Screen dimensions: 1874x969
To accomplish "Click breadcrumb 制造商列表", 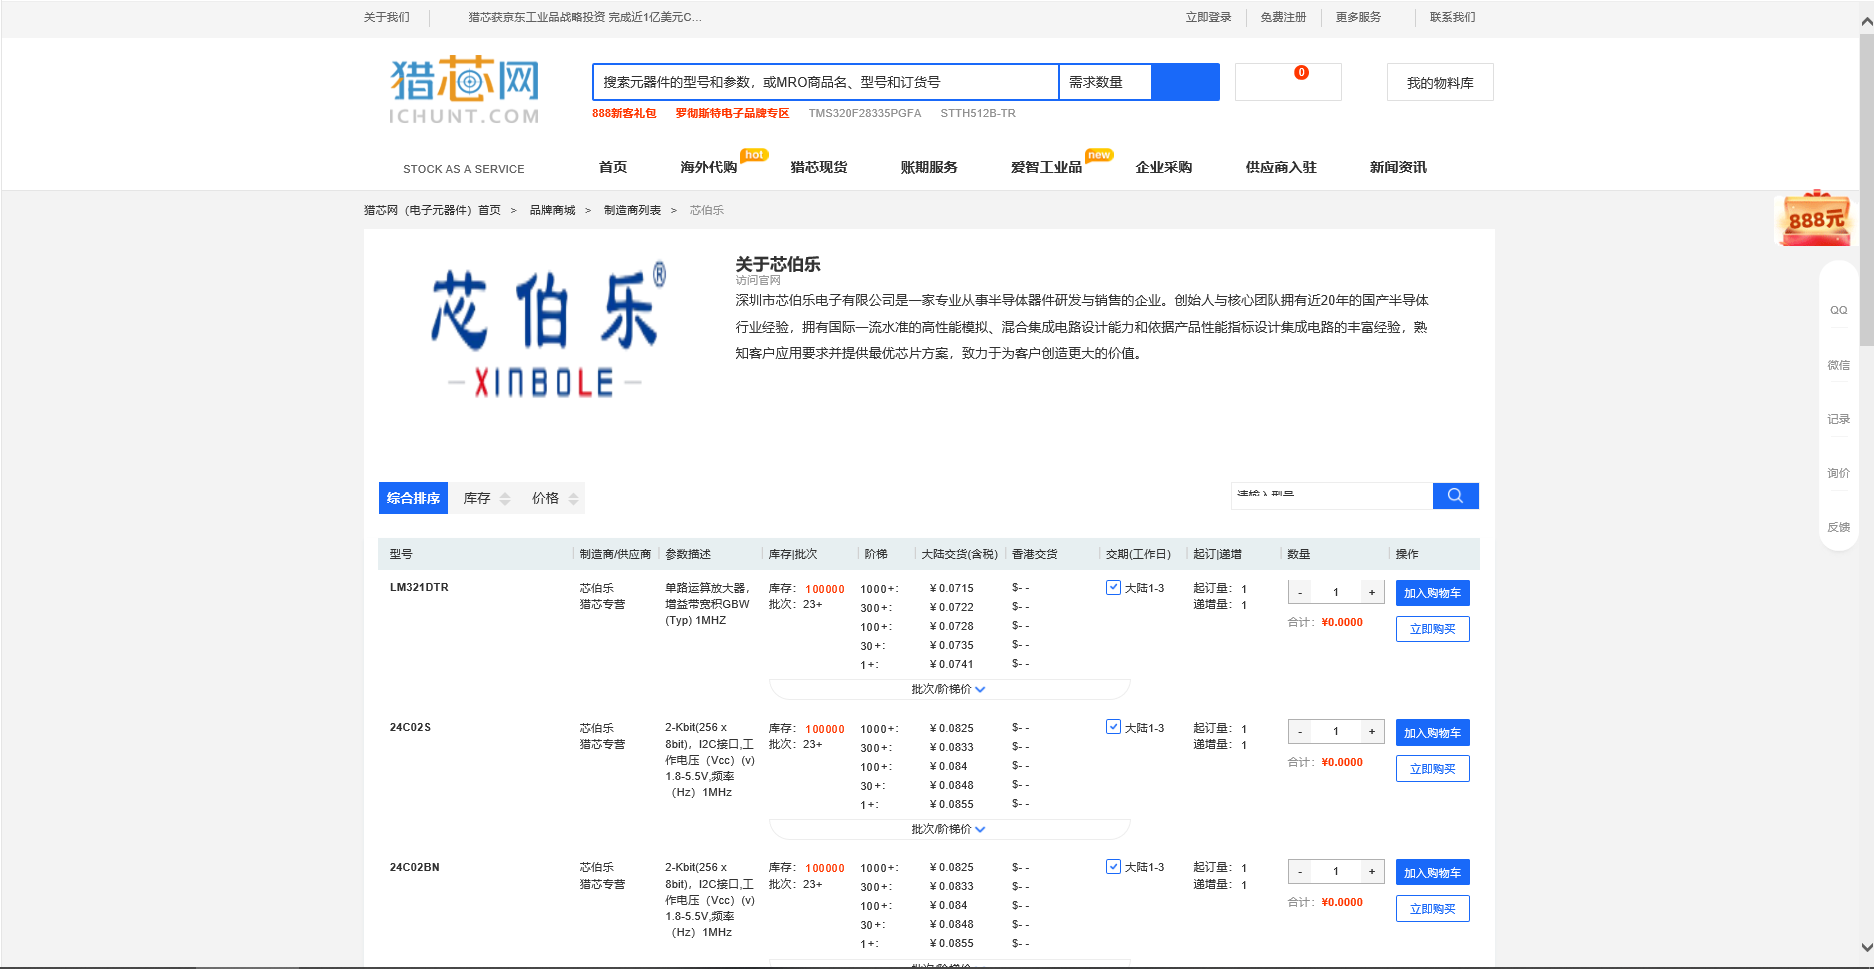I will pos(632,210).
